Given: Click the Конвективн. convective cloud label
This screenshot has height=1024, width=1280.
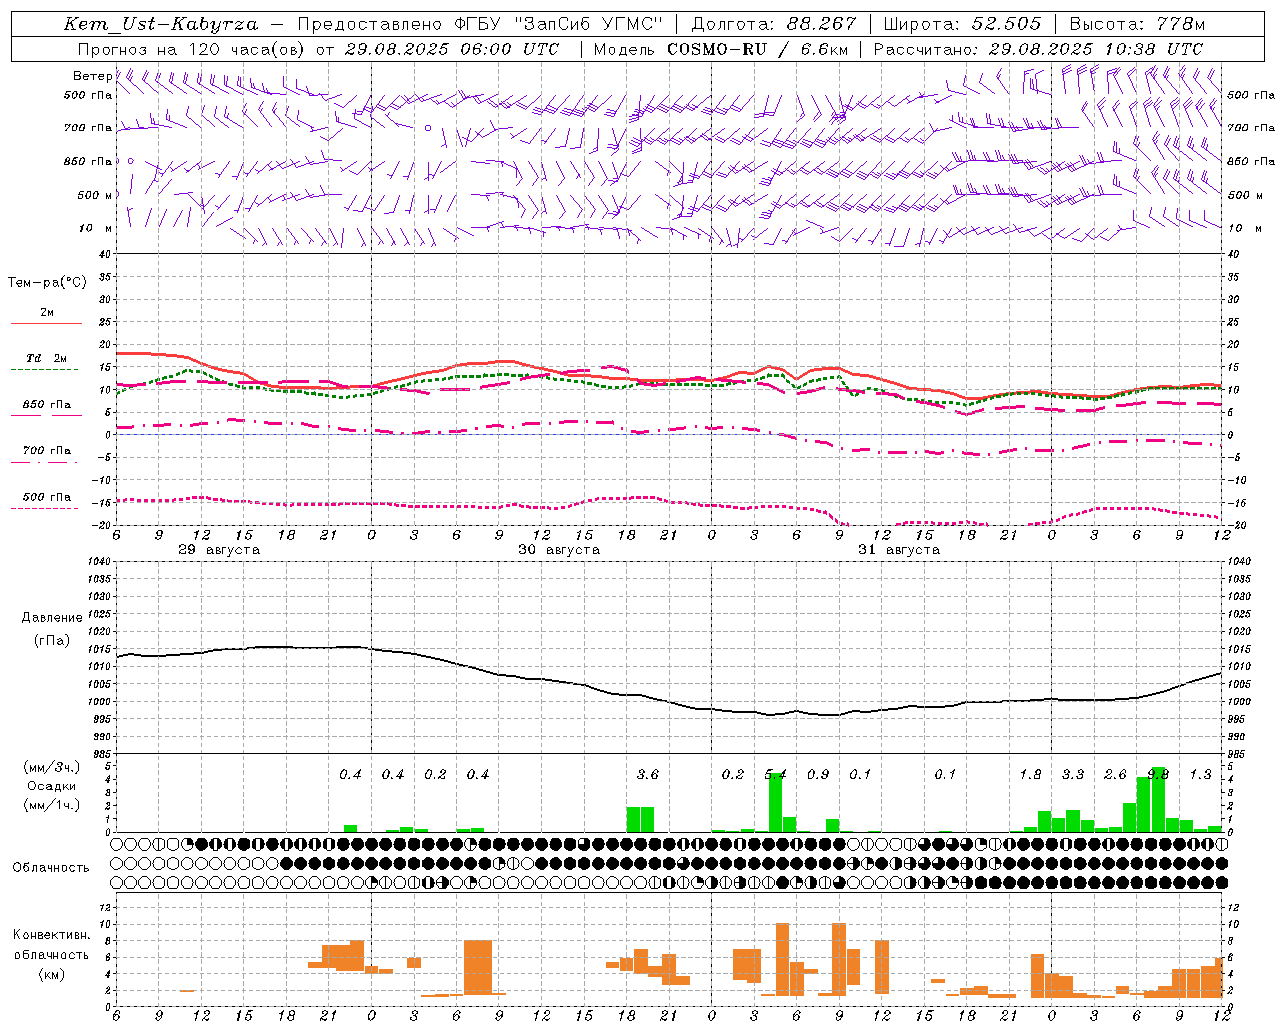Looking at the screenshot, I should (52, 935).
